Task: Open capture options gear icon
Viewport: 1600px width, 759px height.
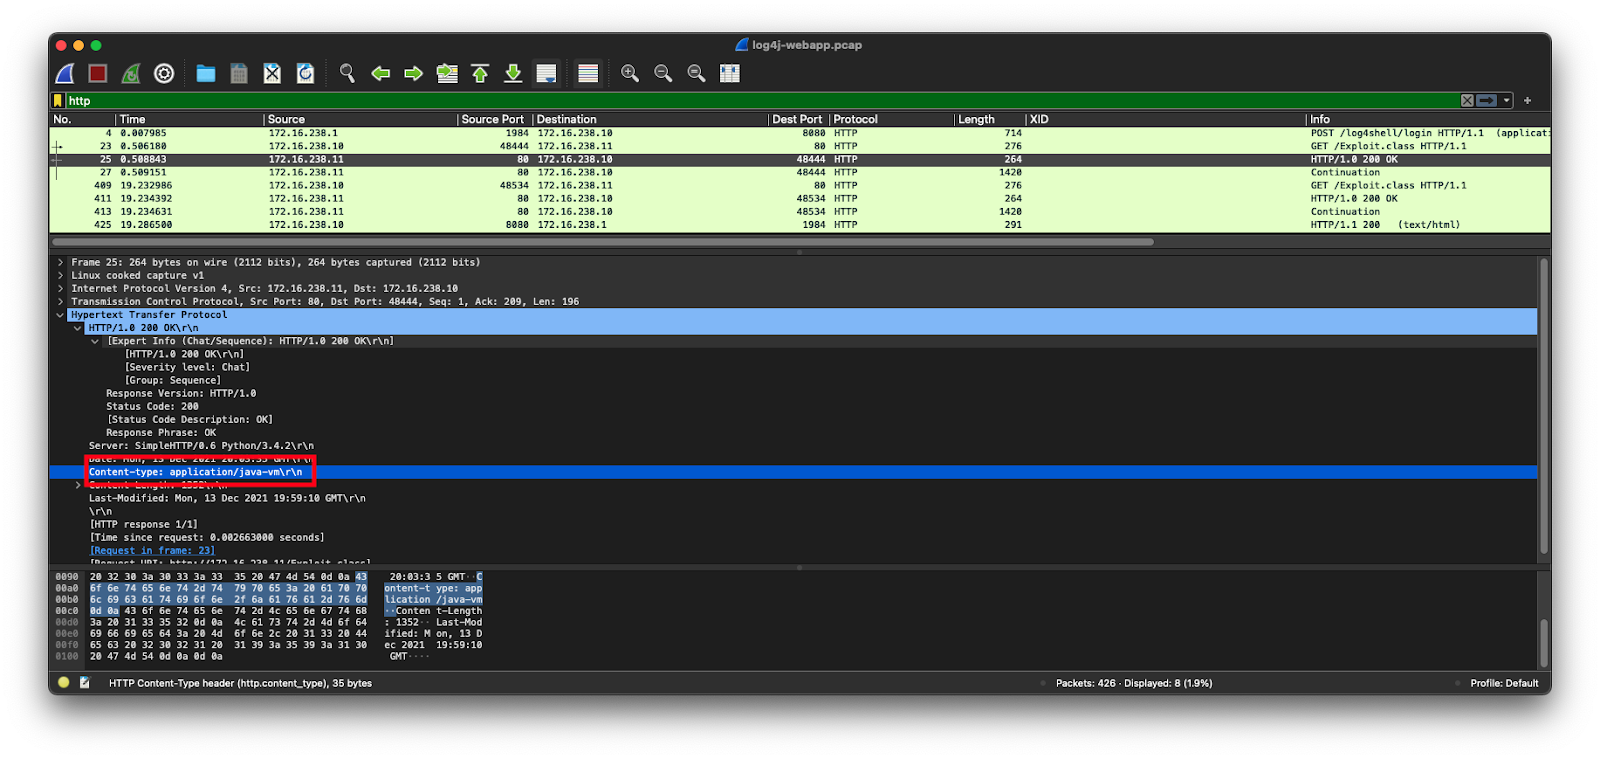Action: [x=164, y=74]
